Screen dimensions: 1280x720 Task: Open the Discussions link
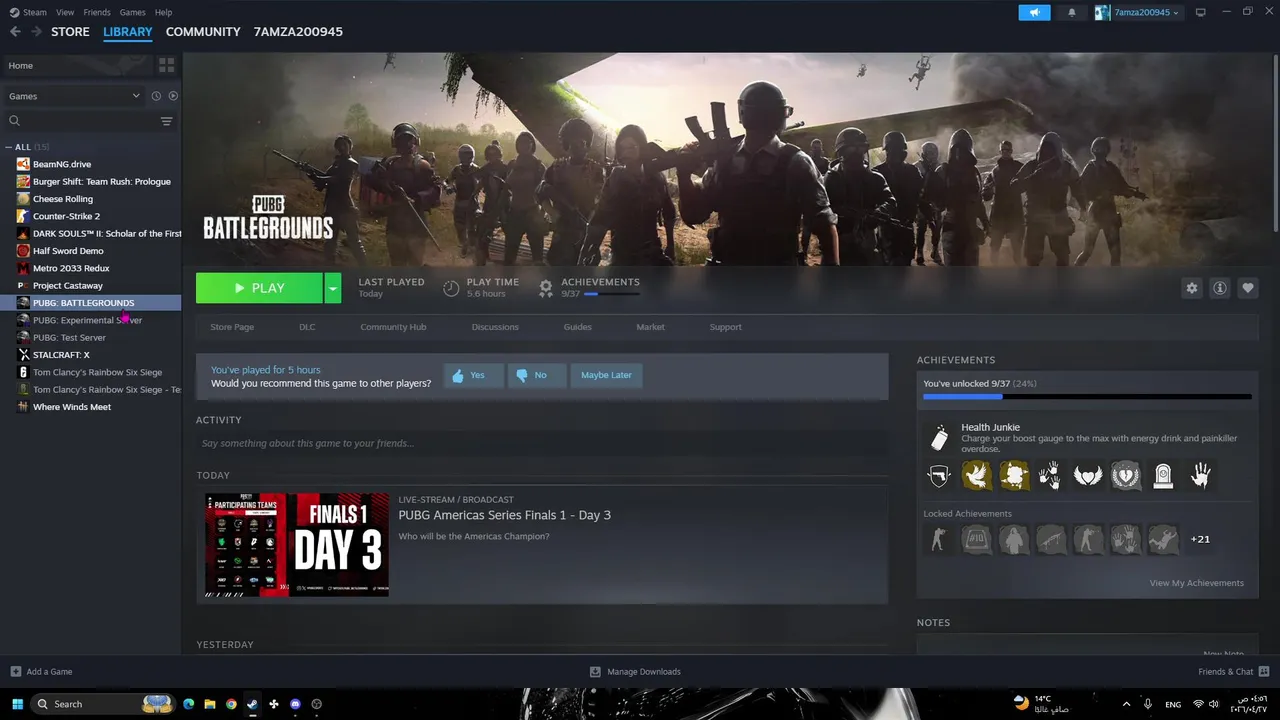tap(495, 327)
